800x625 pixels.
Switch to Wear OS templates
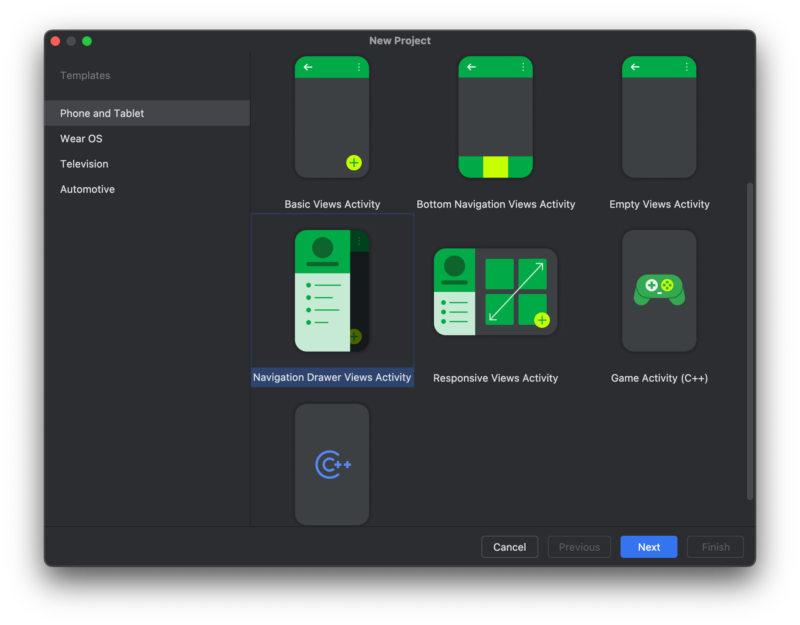pyautogui.click(x=81, y=139)
